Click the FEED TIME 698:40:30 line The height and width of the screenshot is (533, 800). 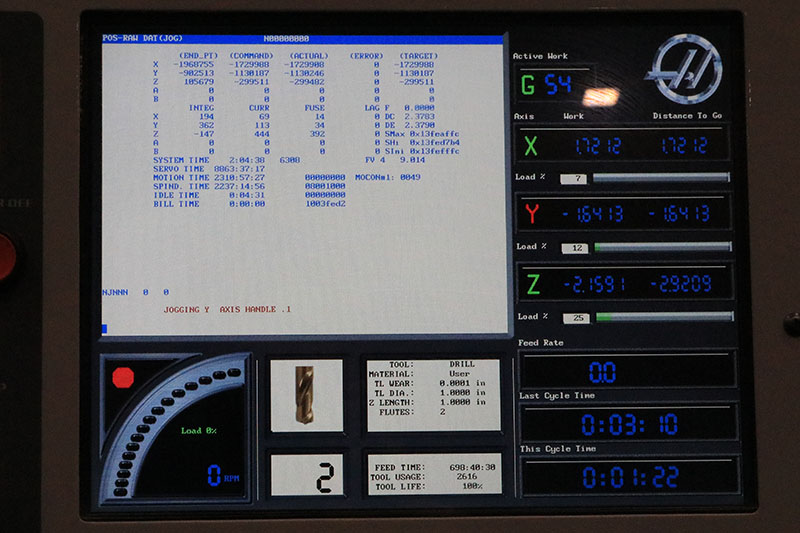(435, 467)
